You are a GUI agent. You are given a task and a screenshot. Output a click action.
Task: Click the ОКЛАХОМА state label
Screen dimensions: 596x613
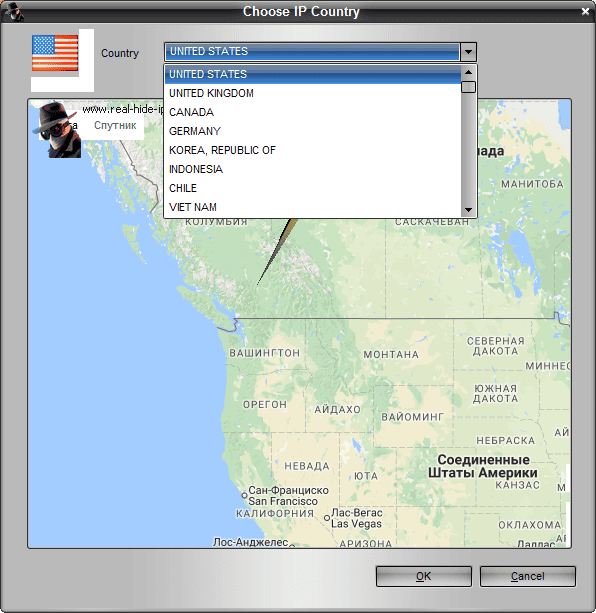pos(530,525)
